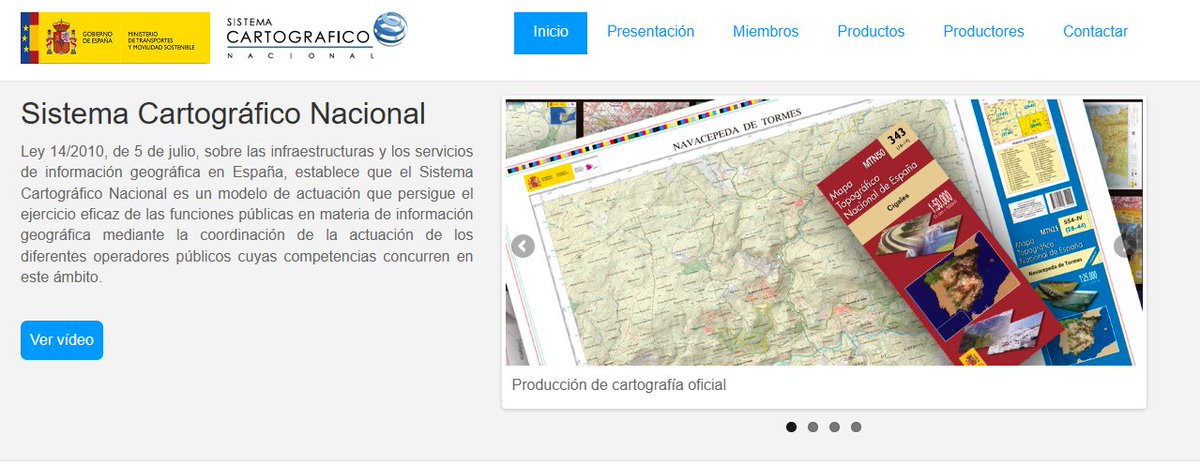Select the fourth carousel indicator dot

click(856, 427)
